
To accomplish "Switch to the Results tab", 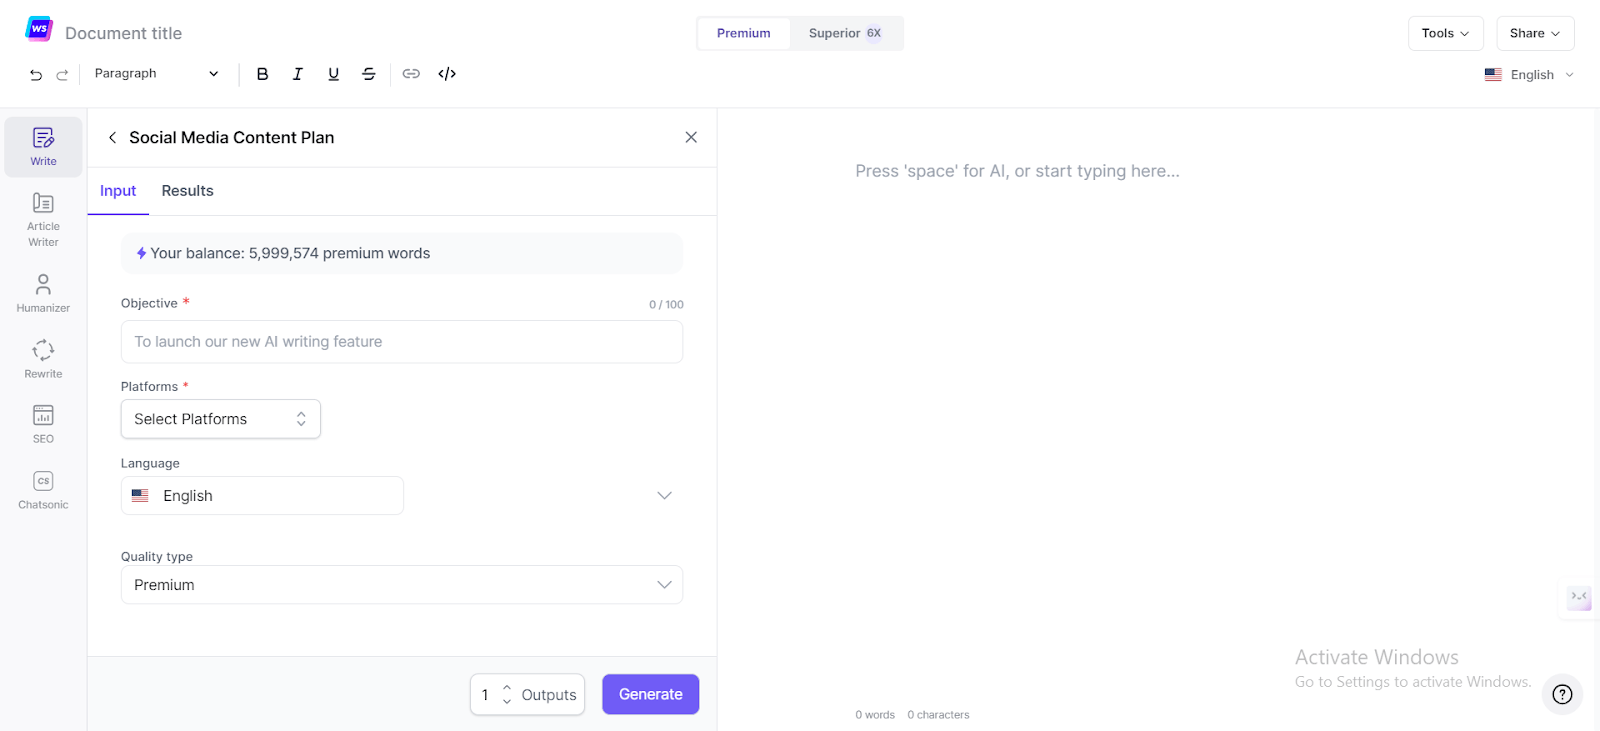I will click(187, 191).
